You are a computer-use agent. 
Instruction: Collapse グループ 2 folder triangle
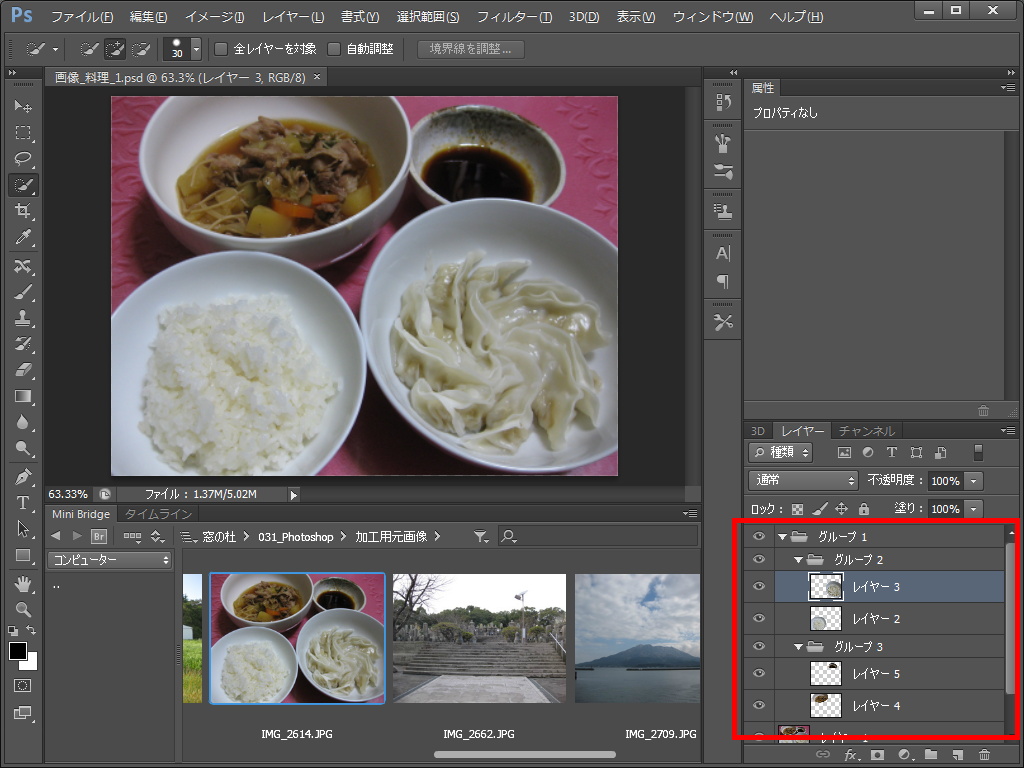click(x=798, y=560)
